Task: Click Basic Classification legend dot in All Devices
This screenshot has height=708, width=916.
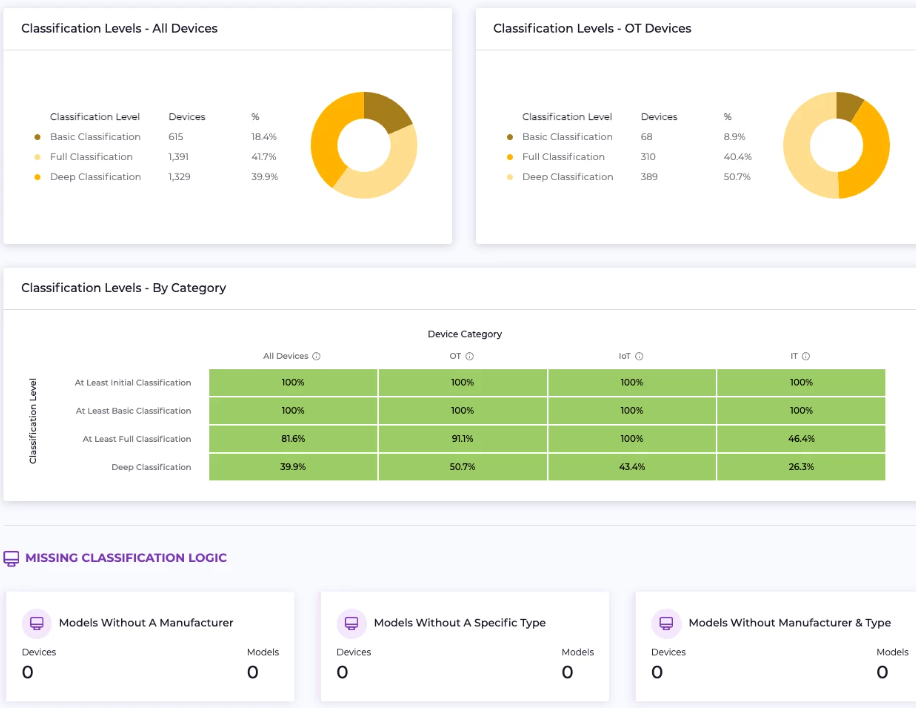Action: point(38,137)
